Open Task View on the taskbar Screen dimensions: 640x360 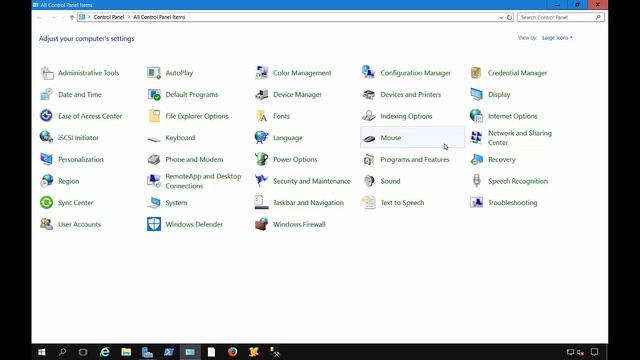tap(83, 352)
